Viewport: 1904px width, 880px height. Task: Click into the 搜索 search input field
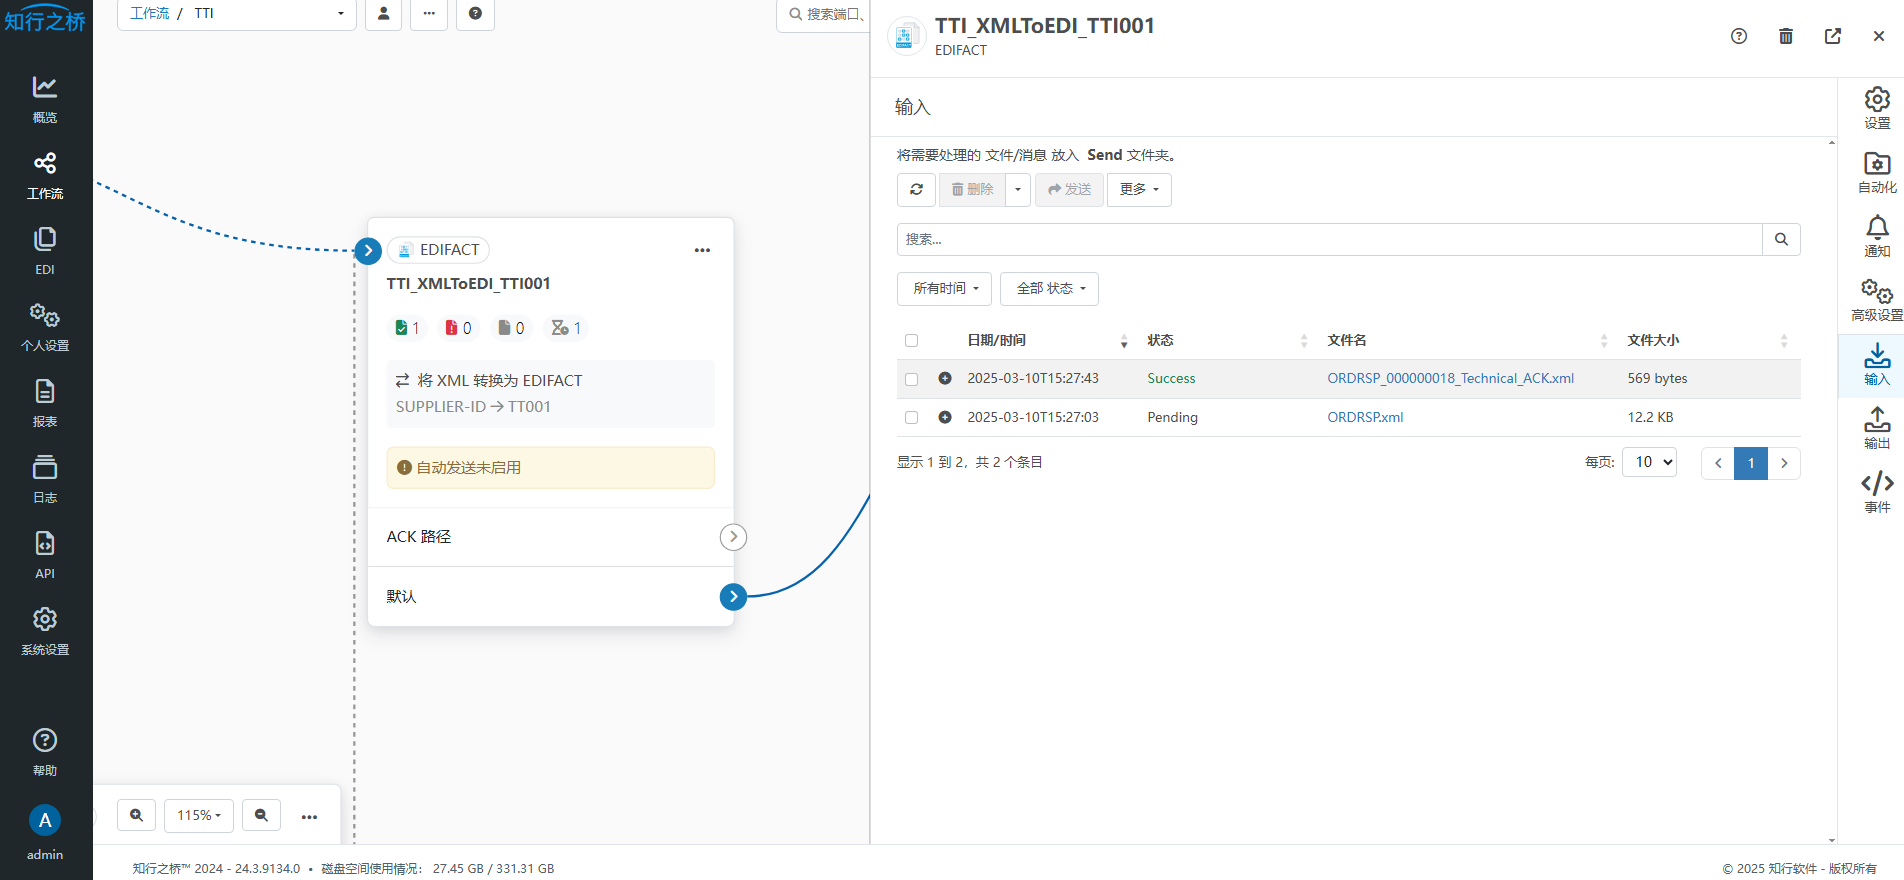click(x=1328, y=239)
